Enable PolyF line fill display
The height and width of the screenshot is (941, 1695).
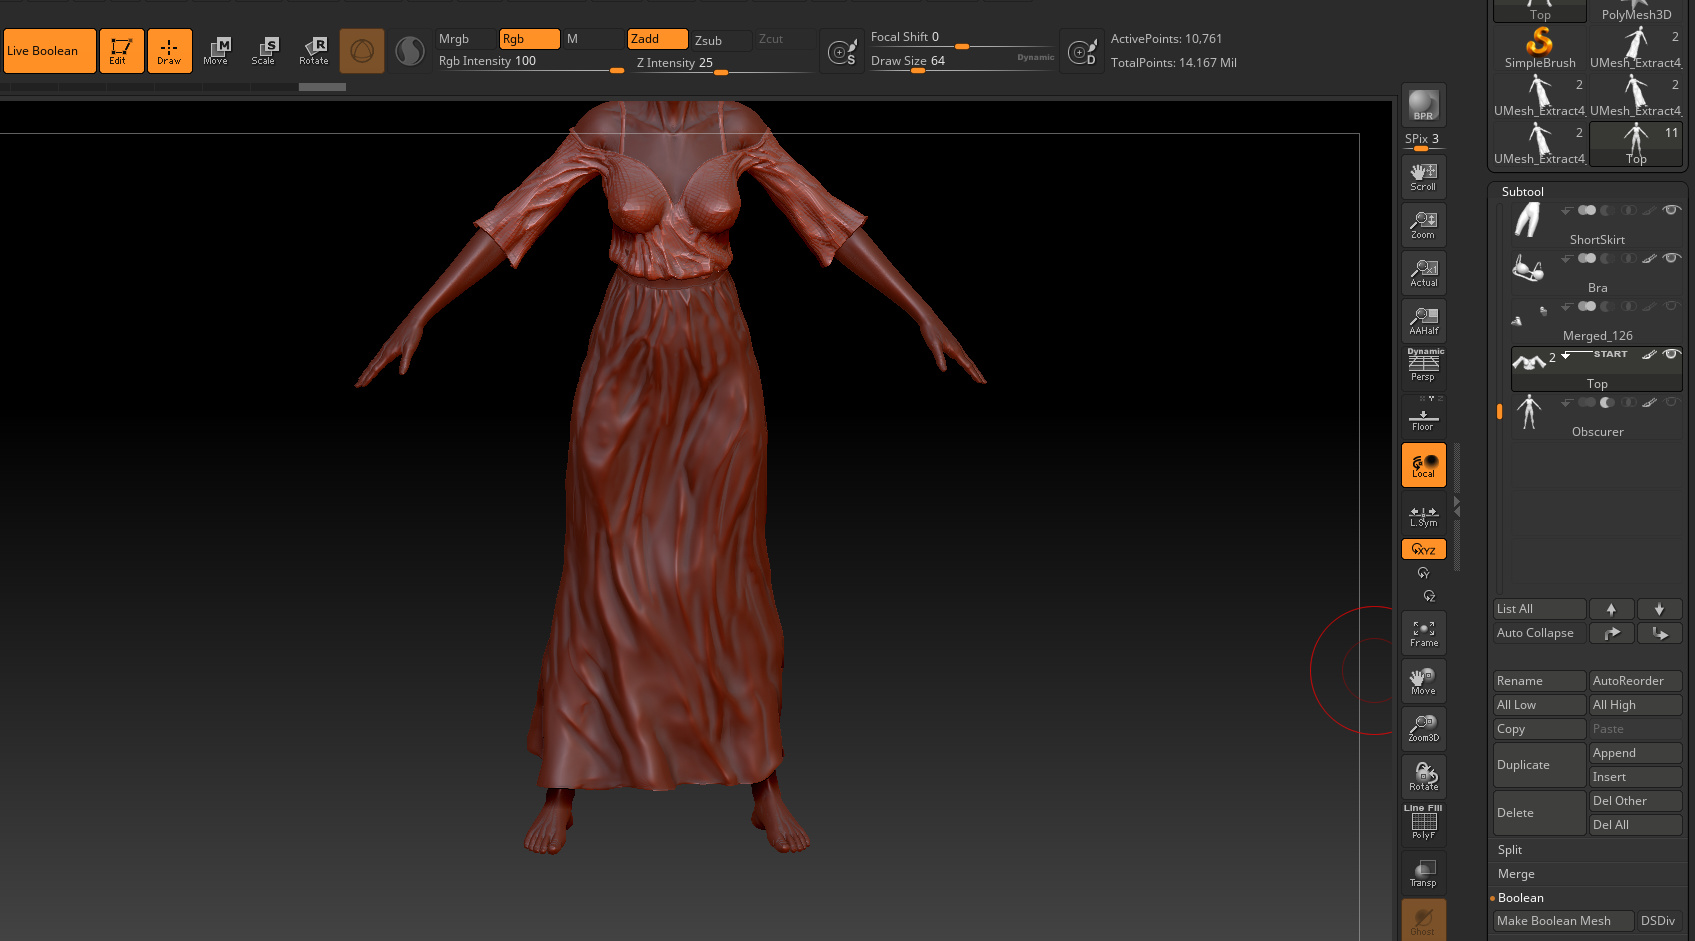click(x=1423, y=823)
